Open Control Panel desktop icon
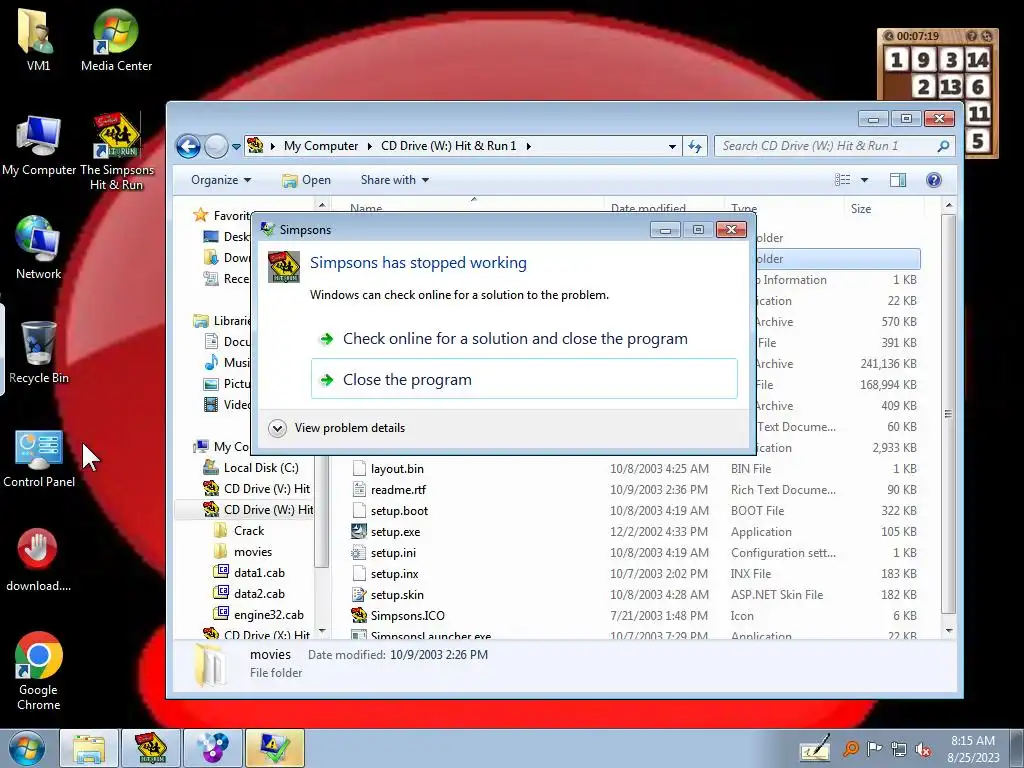Viewport: 1024px width, 768px height. coord(39,457)
